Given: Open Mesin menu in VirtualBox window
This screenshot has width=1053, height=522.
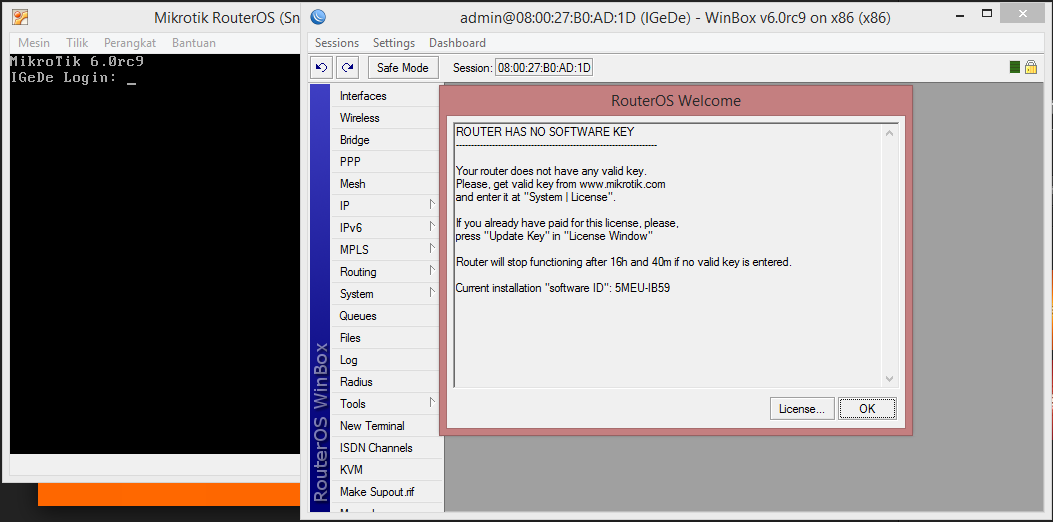Looking at the screenshot, I should point(34,42).
